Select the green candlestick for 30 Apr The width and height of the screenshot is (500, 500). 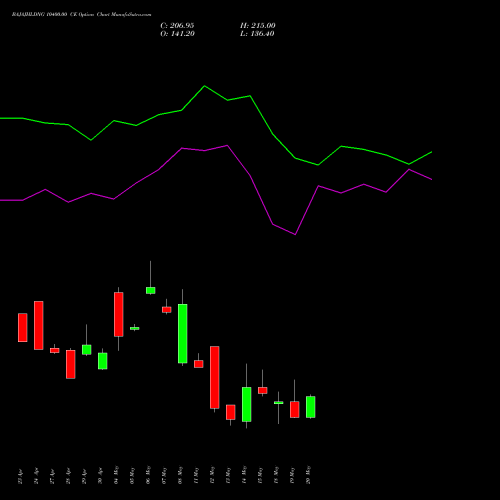[x=103, y=361]
